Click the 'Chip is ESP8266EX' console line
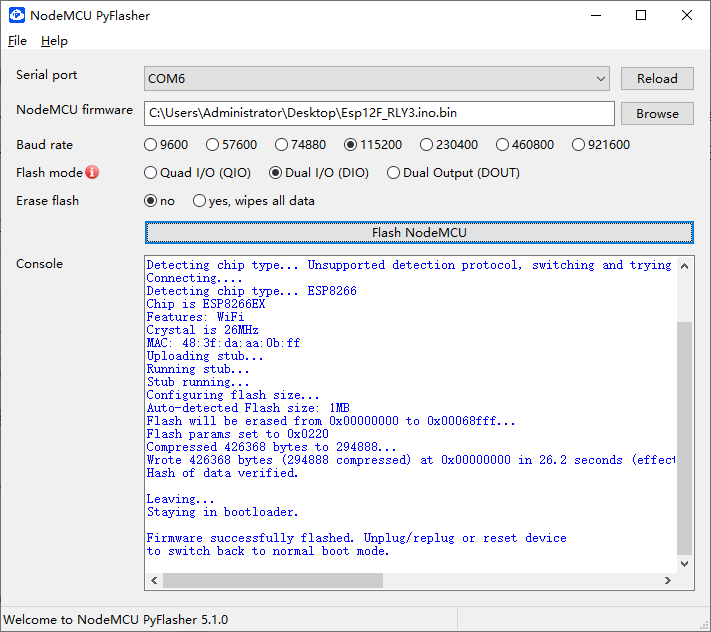Screen dimensions: 711x632 coord(206,304)
